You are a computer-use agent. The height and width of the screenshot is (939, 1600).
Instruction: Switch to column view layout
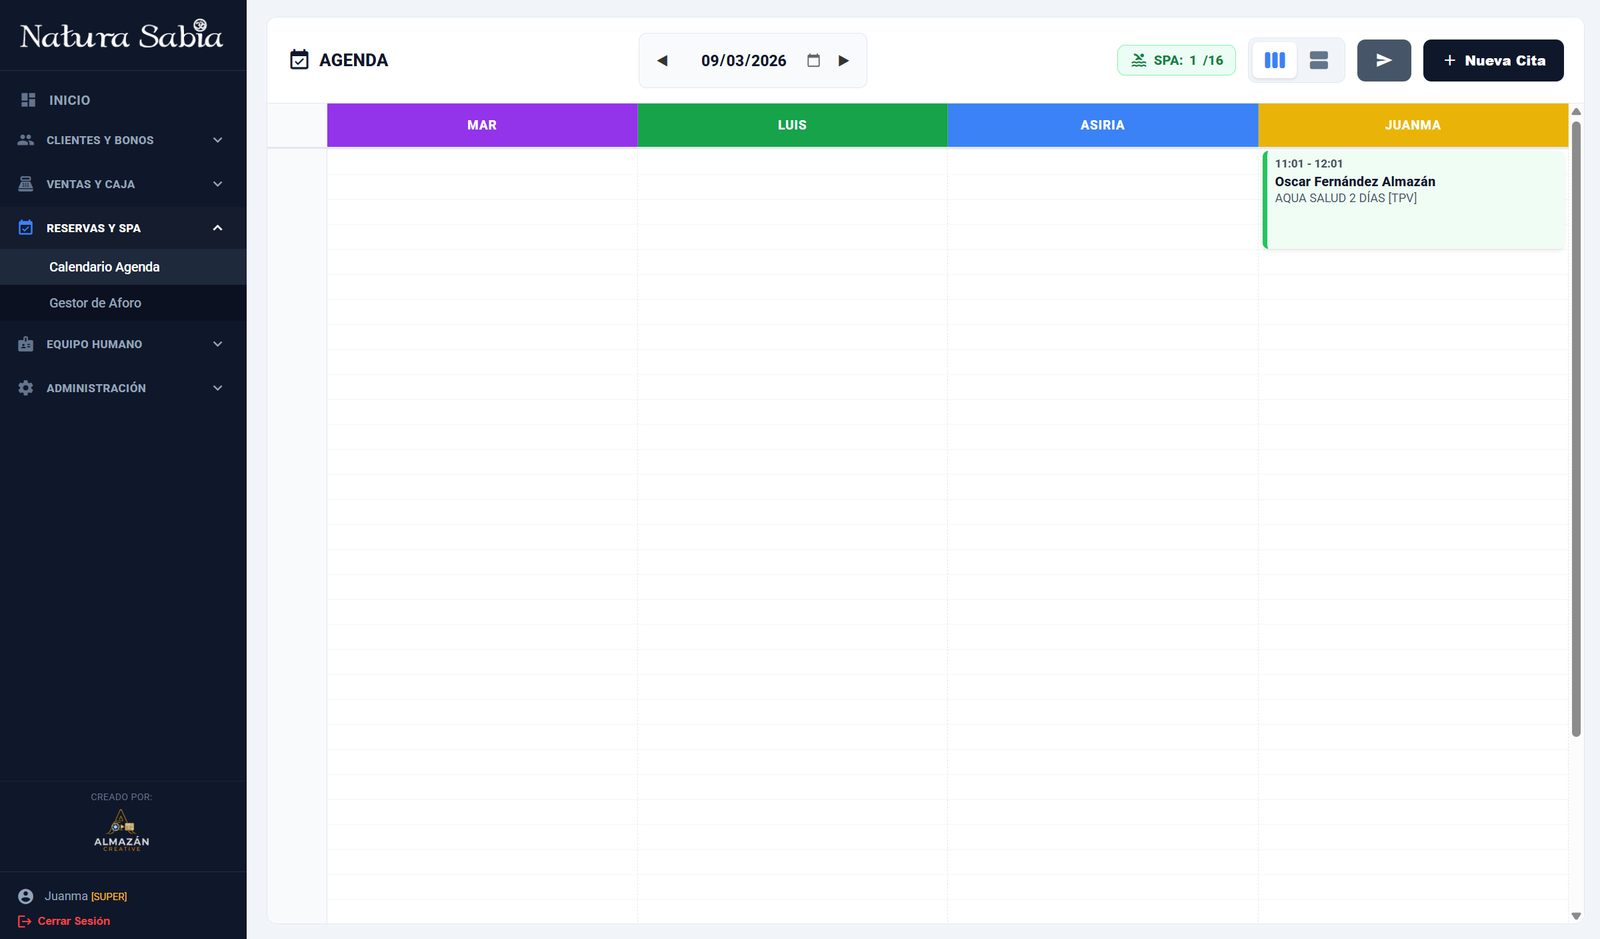(1274, 61)
